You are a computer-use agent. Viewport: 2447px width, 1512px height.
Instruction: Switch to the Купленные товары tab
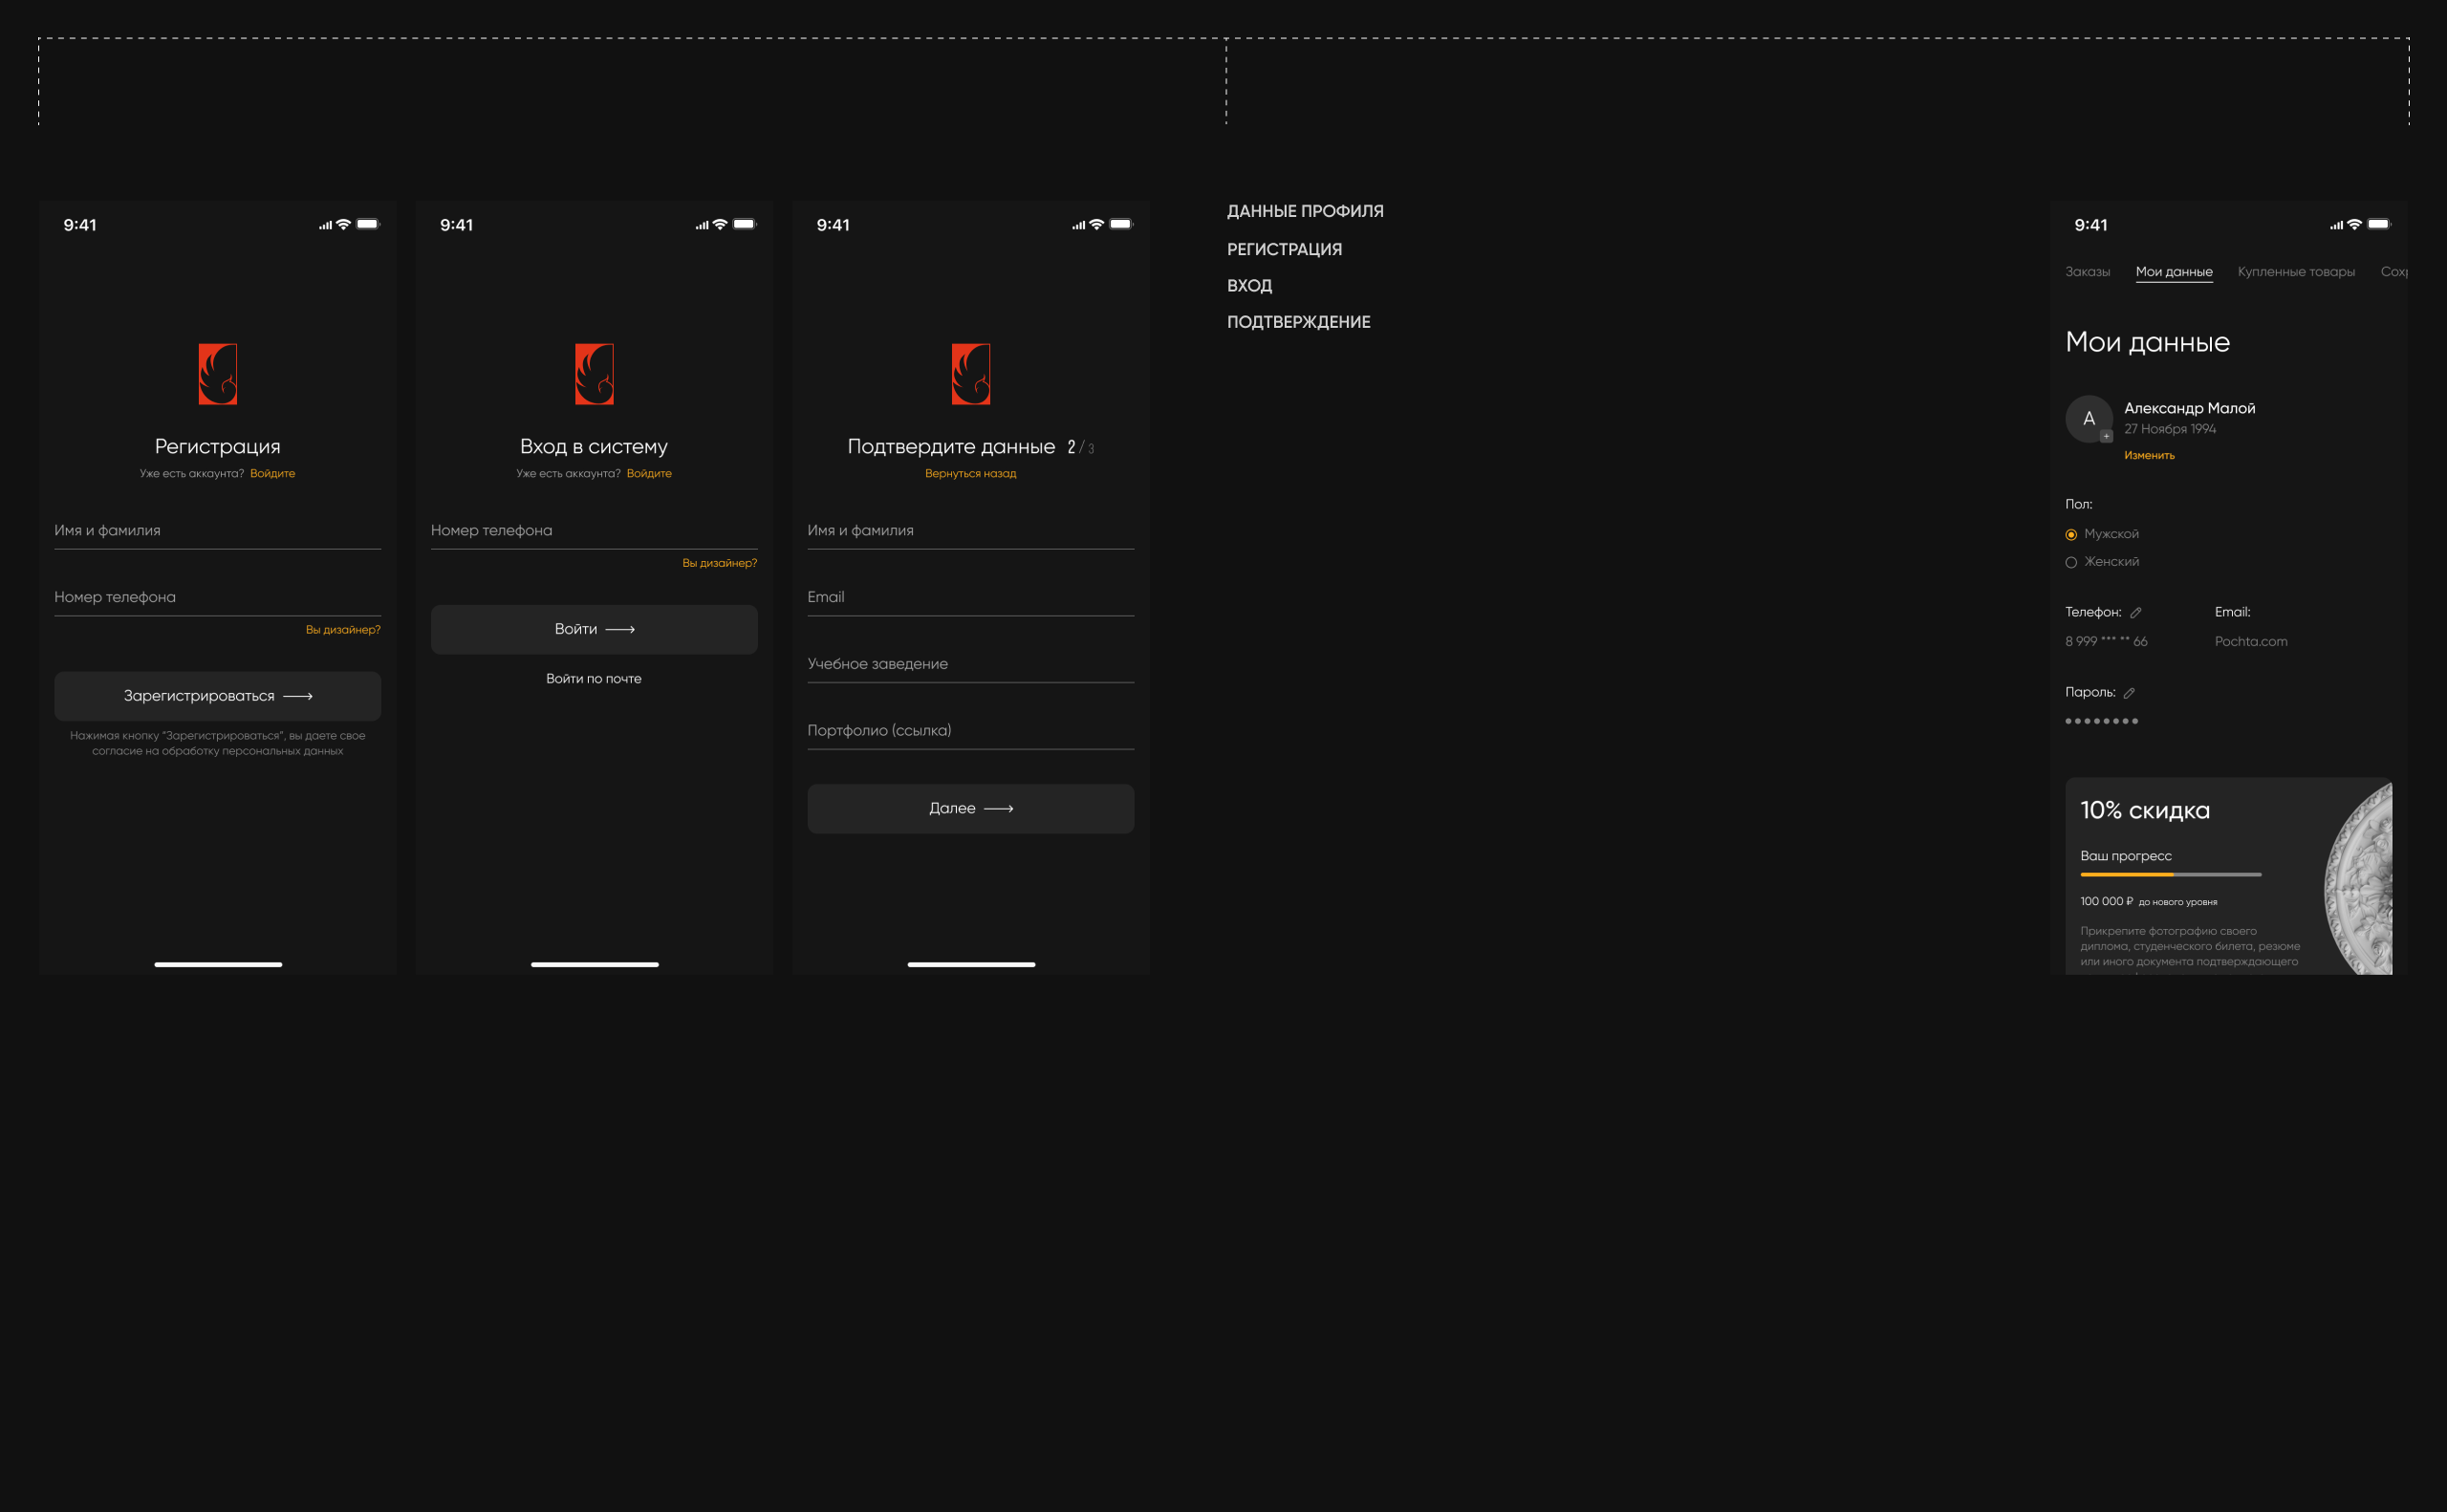(x=2295, y=272)
